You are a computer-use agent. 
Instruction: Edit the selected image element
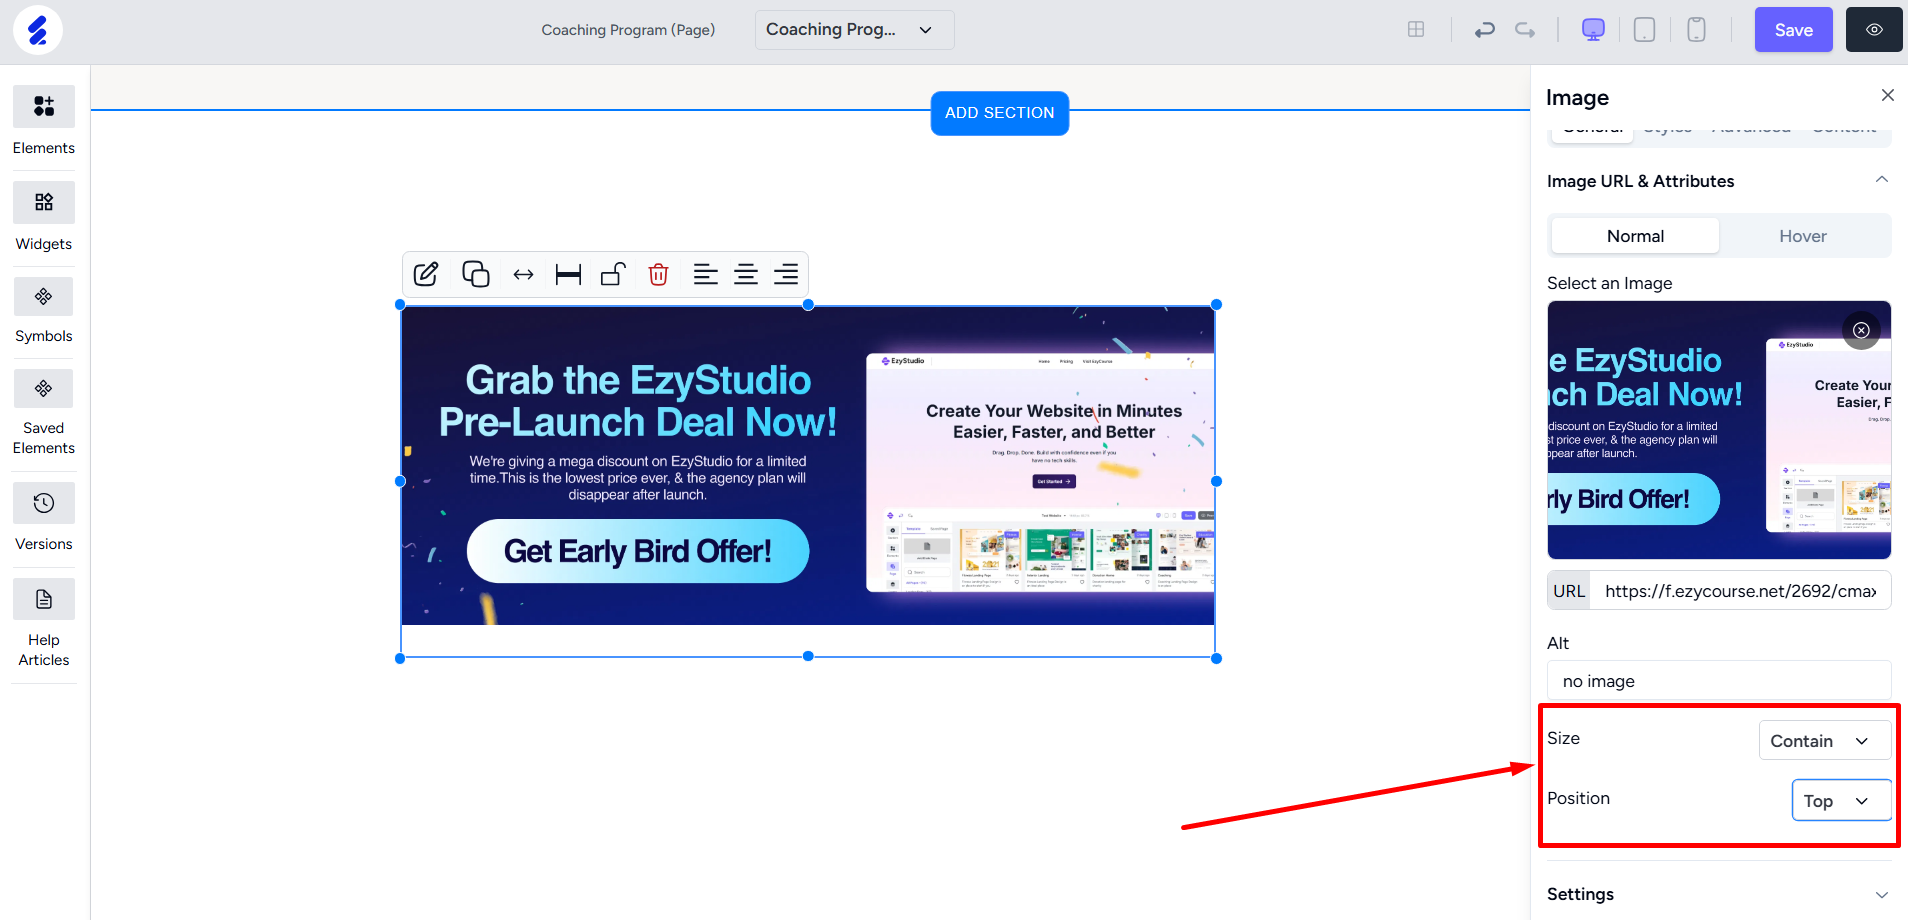426,274
